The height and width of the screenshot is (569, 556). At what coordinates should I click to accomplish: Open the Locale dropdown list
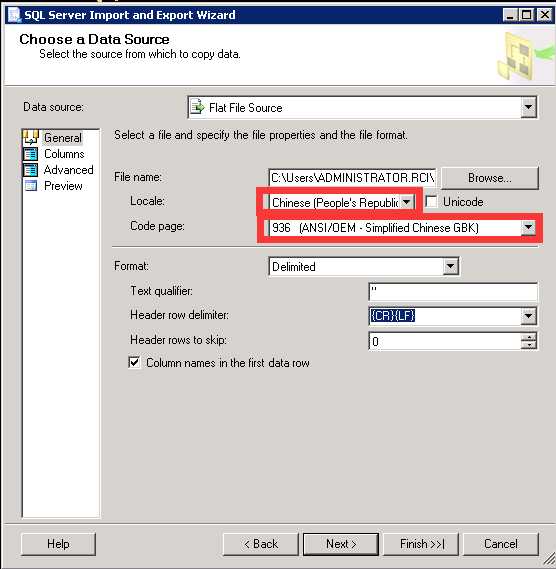(x=407, y=202)
